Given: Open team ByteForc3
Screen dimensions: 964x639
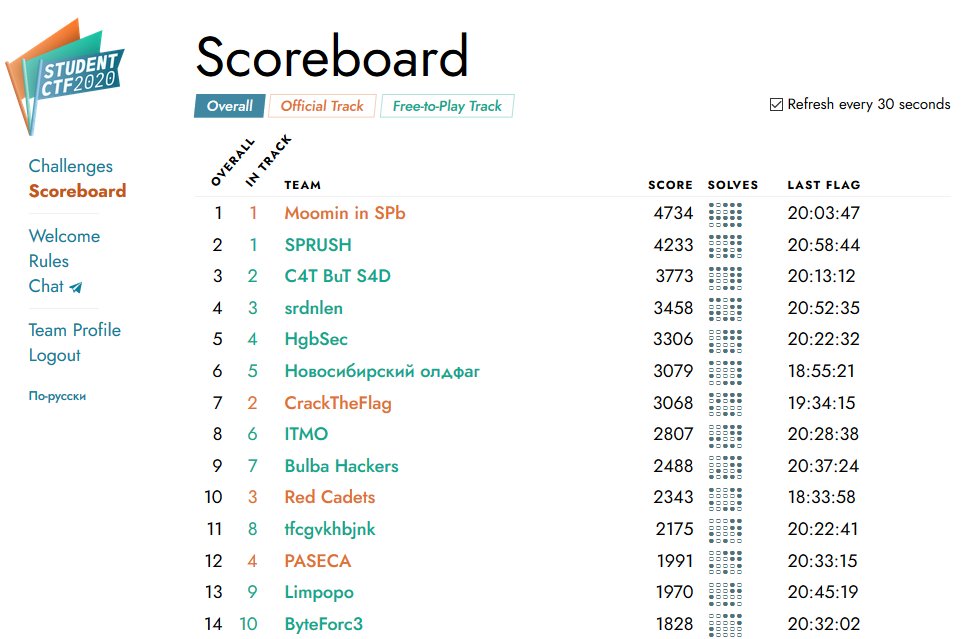Looking at the screenshot, I should 323,624.
